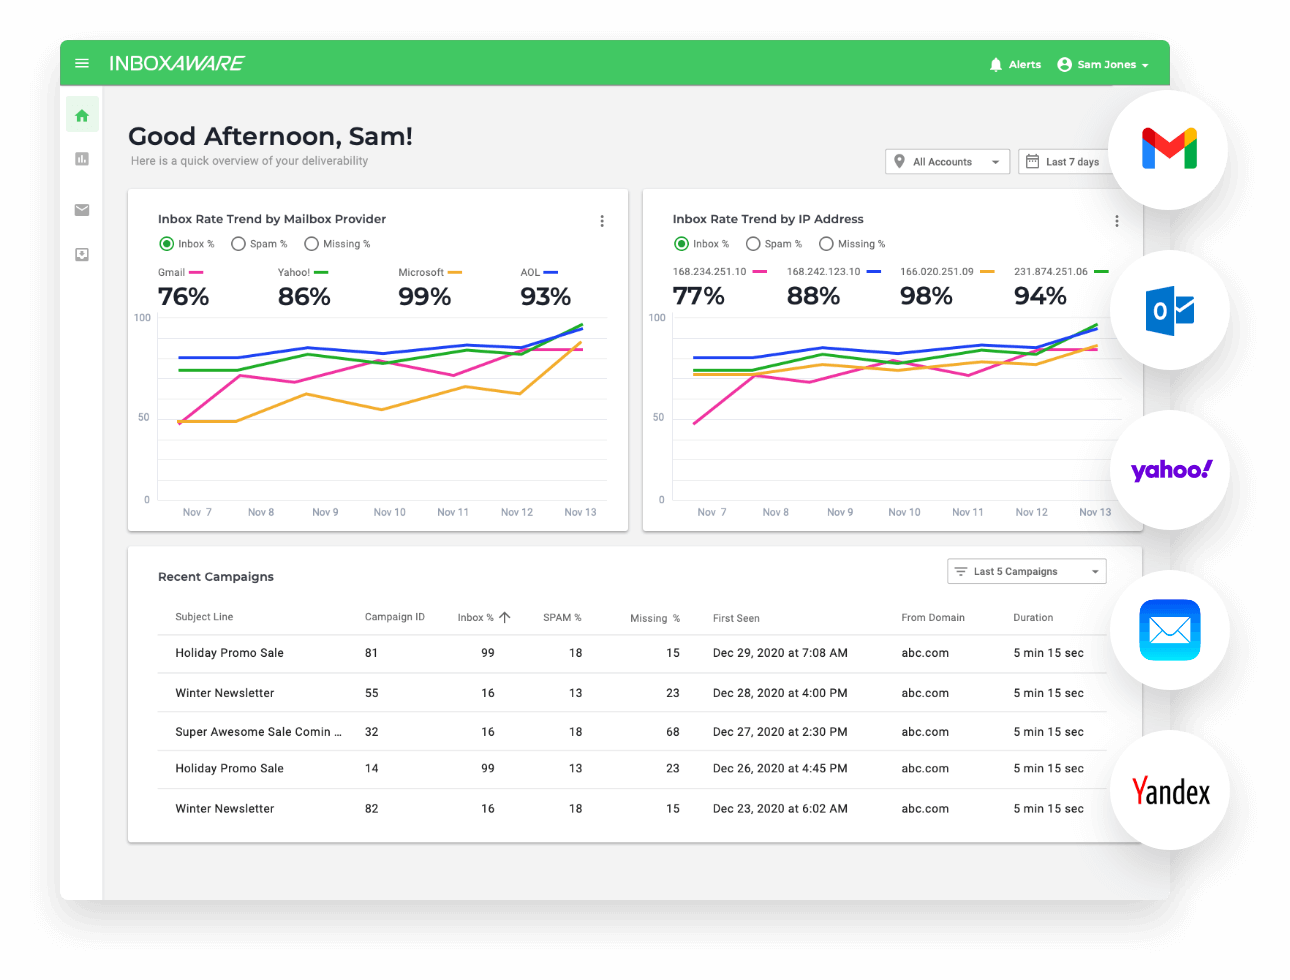Sort by the Subject Line column header
Screen dimensions: 1290x980
pos(204,617)
